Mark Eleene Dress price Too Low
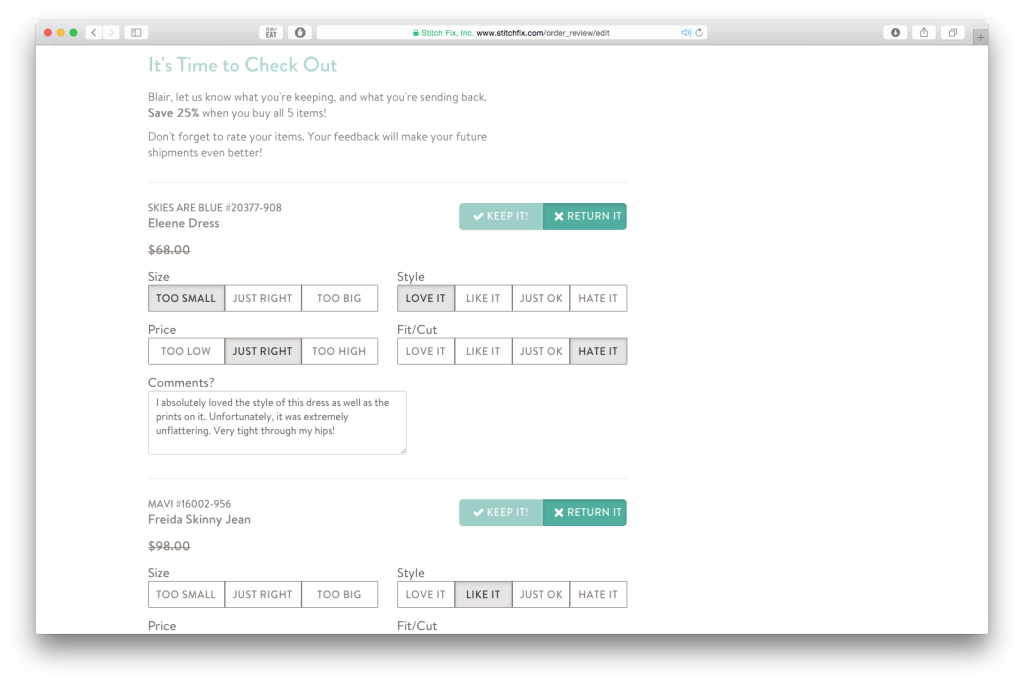 (x=186, y=351)
